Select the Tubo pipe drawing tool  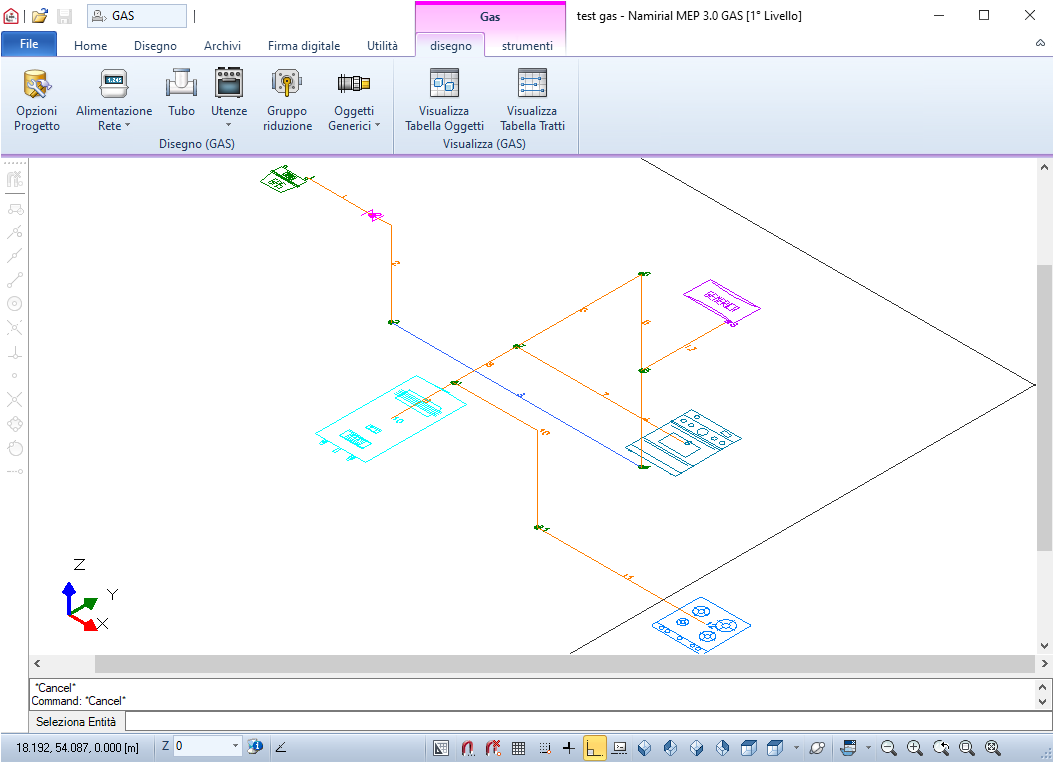[x=181, y=93]
